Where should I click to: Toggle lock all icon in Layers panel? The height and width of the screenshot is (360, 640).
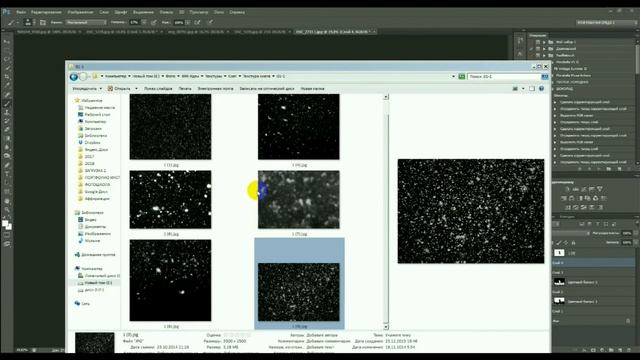point(573,242)
